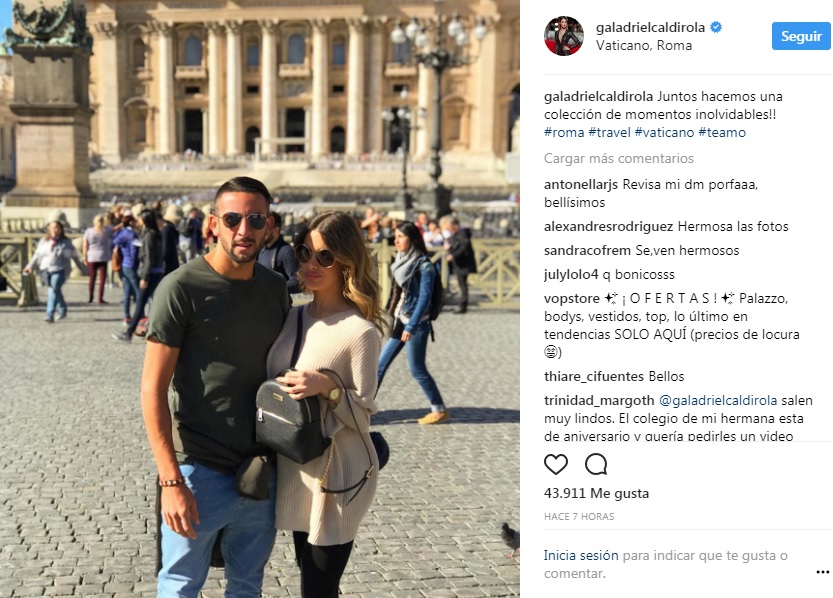This screenshot has width=833, height=598.
Task: Open the #vaticano hashtag
Action: (x=664, y=132)
